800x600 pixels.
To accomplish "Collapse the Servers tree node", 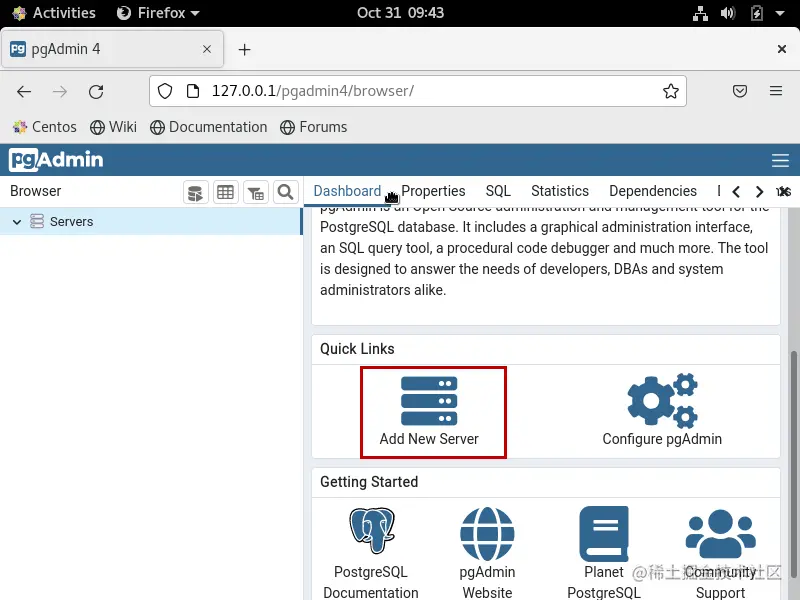I will click(x=17, y=222).
